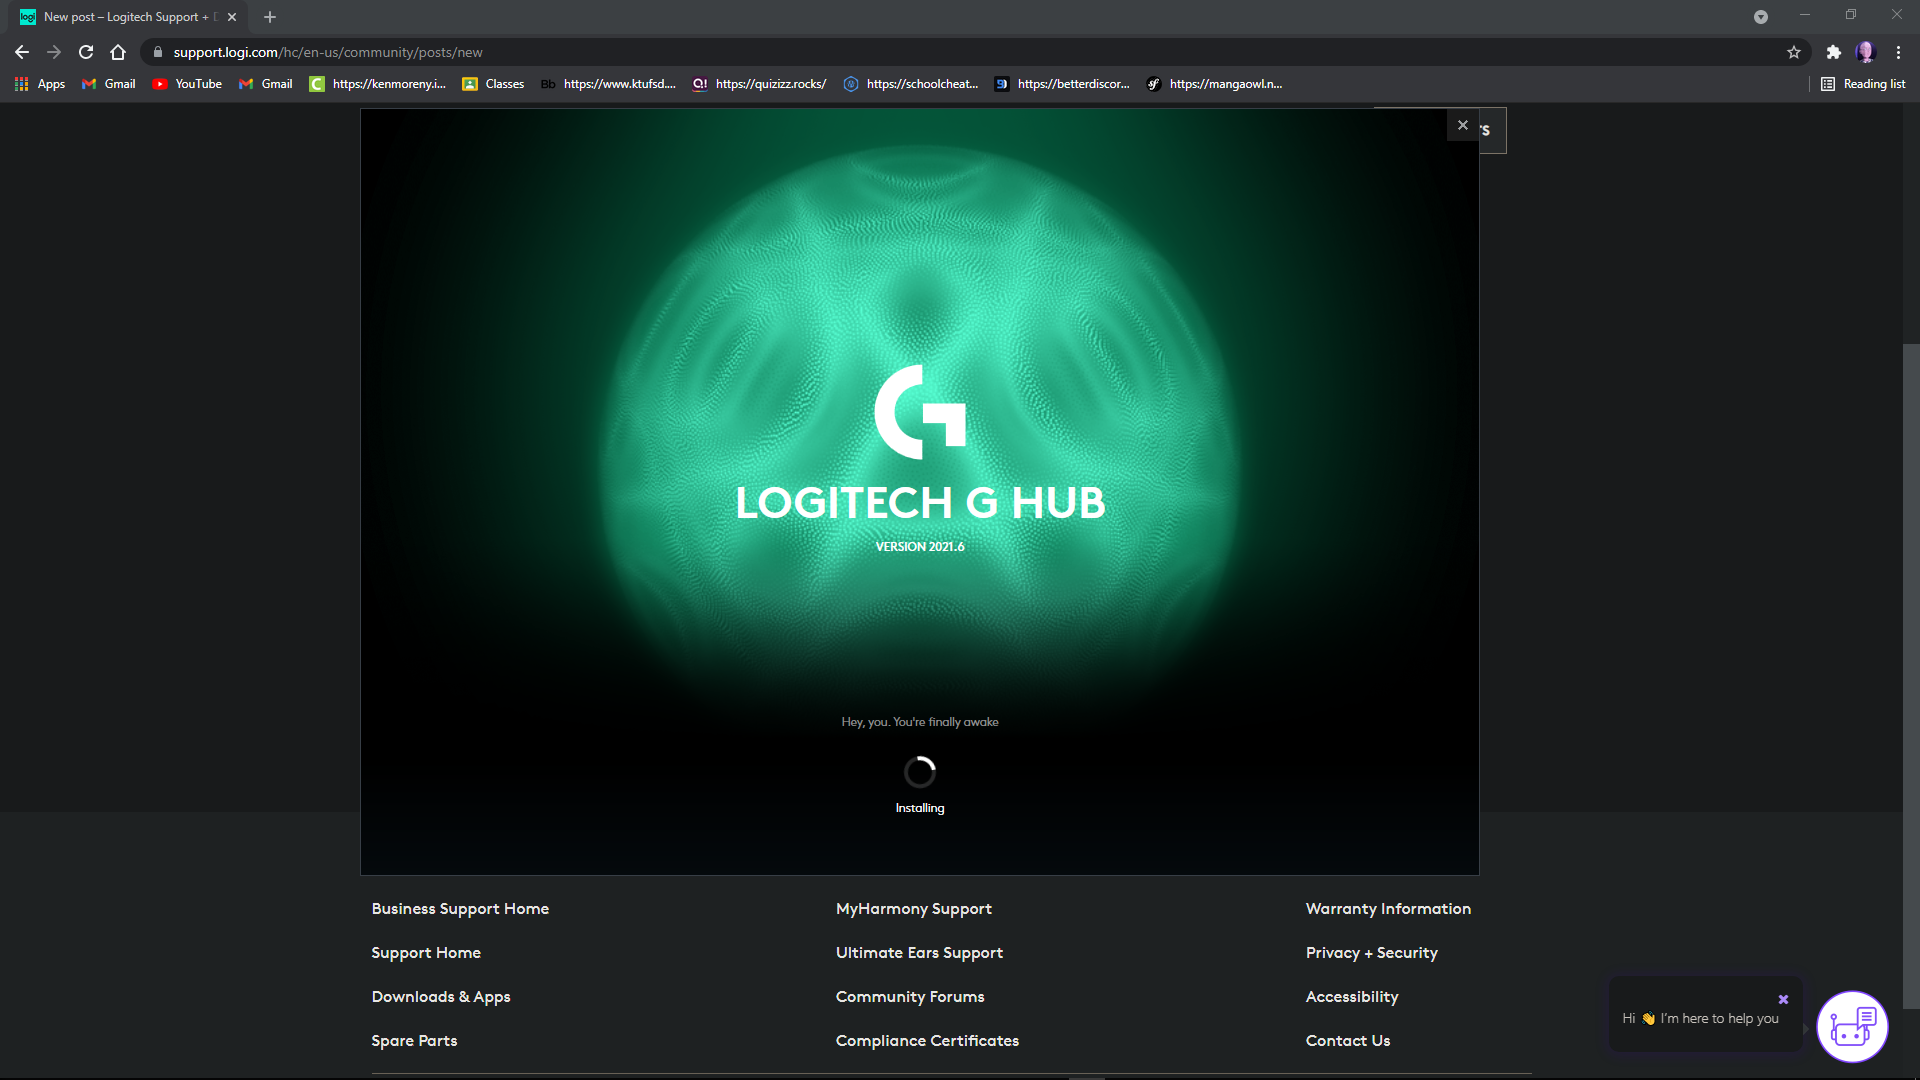
Task: Close the G Hub installer overlay
Action: 1462,125
